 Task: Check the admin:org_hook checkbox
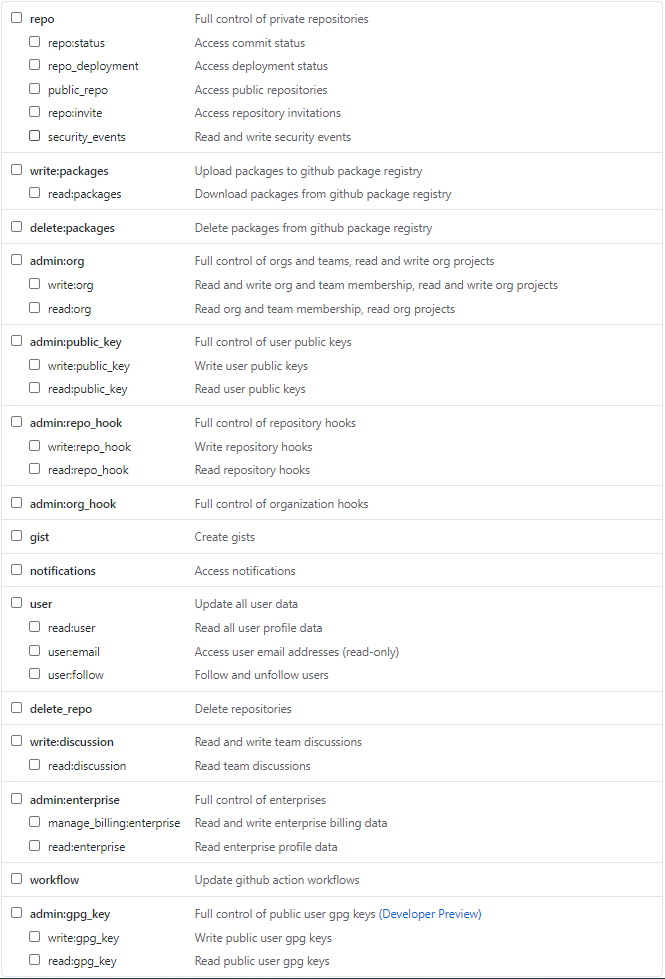tap(16, 502)
